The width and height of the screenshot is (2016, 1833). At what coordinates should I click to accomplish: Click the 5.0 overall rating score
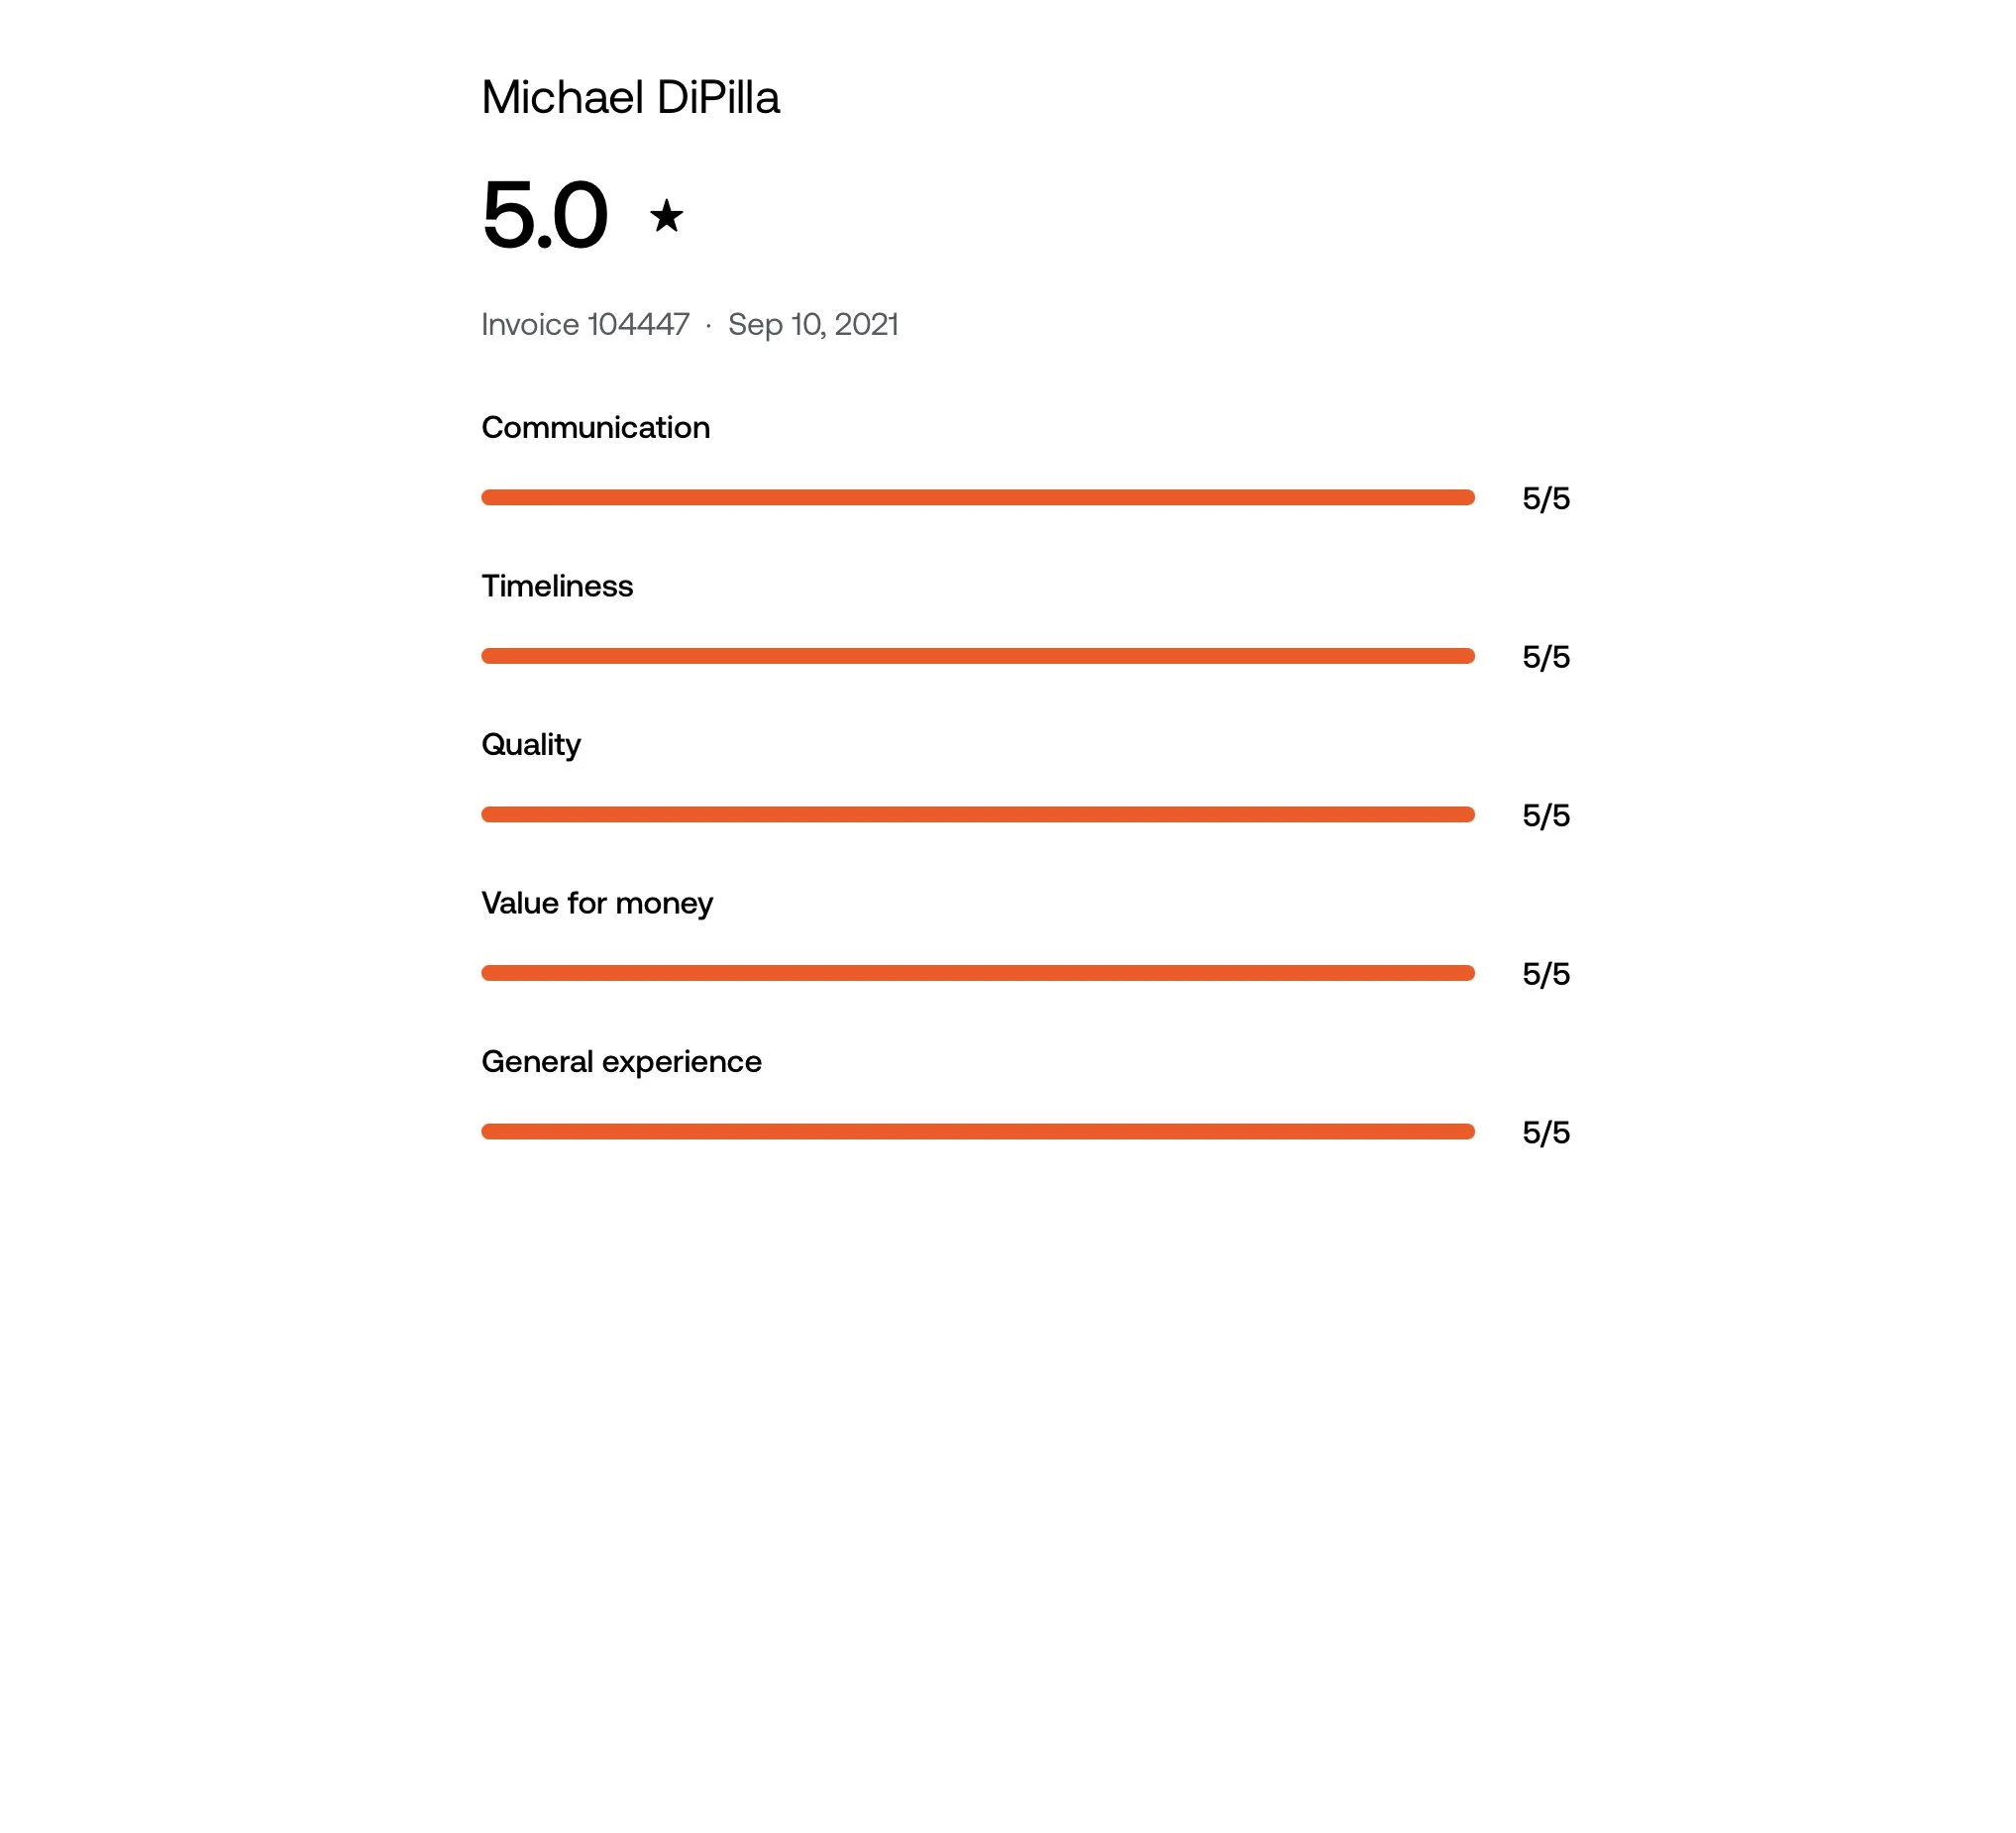pyautogui.click(x=545, y=214)
